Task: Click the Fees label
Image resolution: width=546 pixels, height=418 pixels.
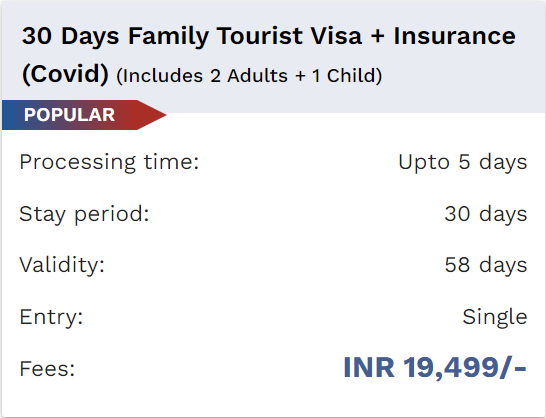Action: (47, 369)
